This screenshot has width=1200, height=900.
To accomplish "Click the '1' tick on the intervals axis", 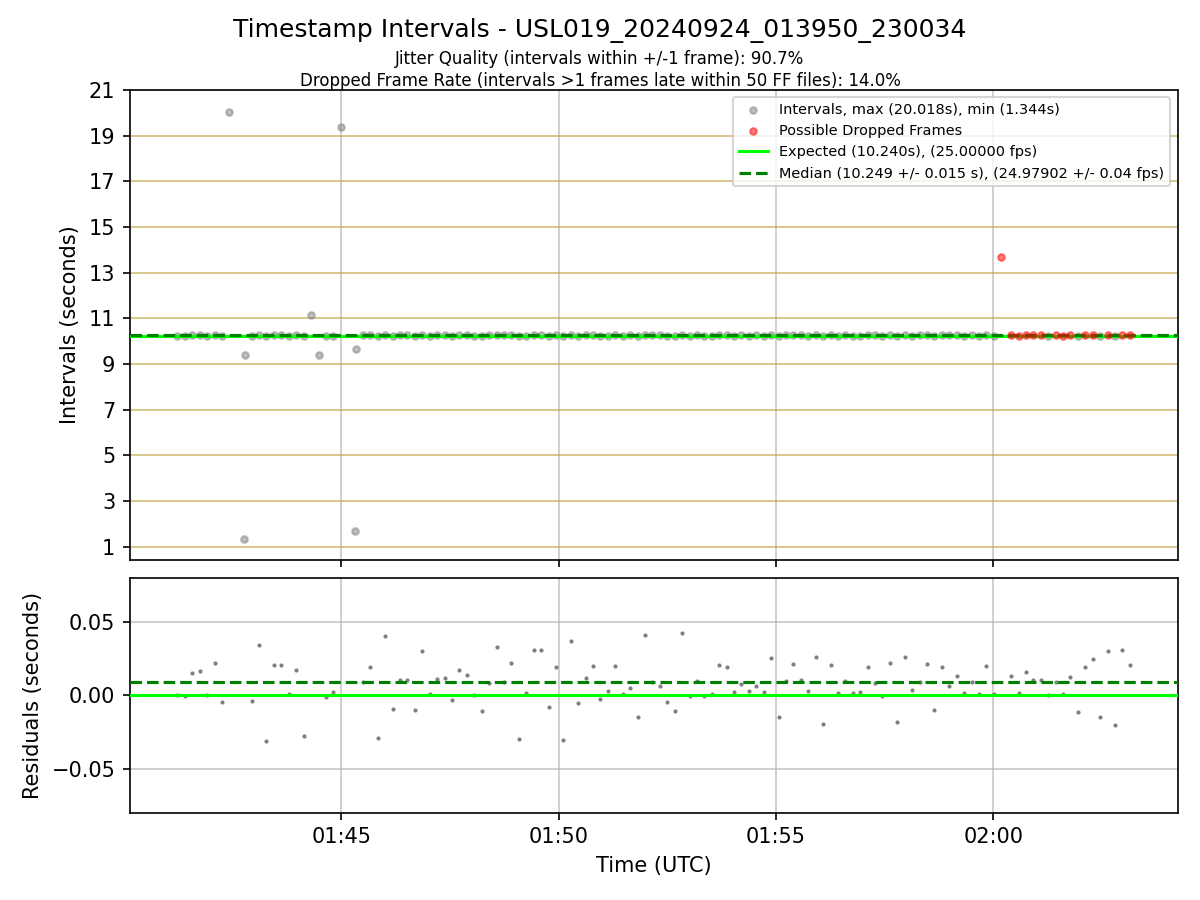I will [x=107, y=547].
